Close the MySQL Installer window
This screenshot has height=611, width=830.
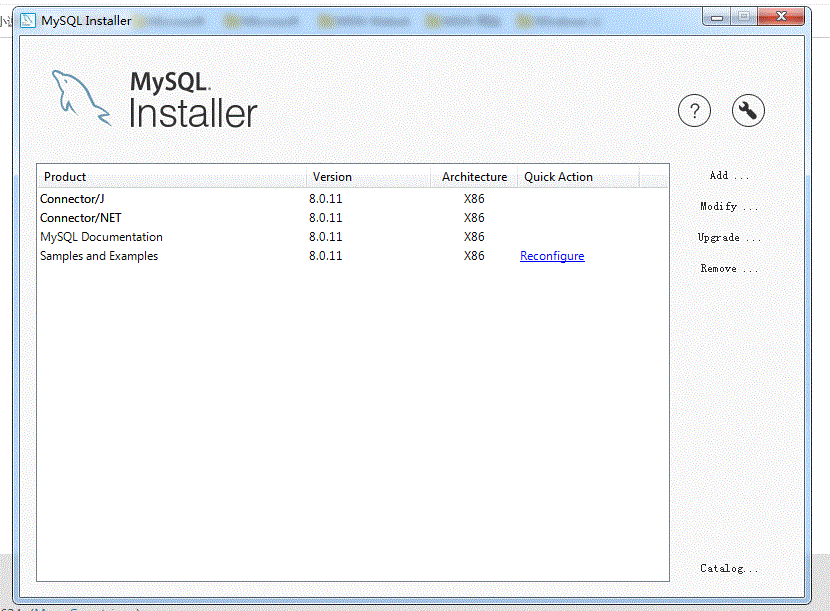[781, 17]
